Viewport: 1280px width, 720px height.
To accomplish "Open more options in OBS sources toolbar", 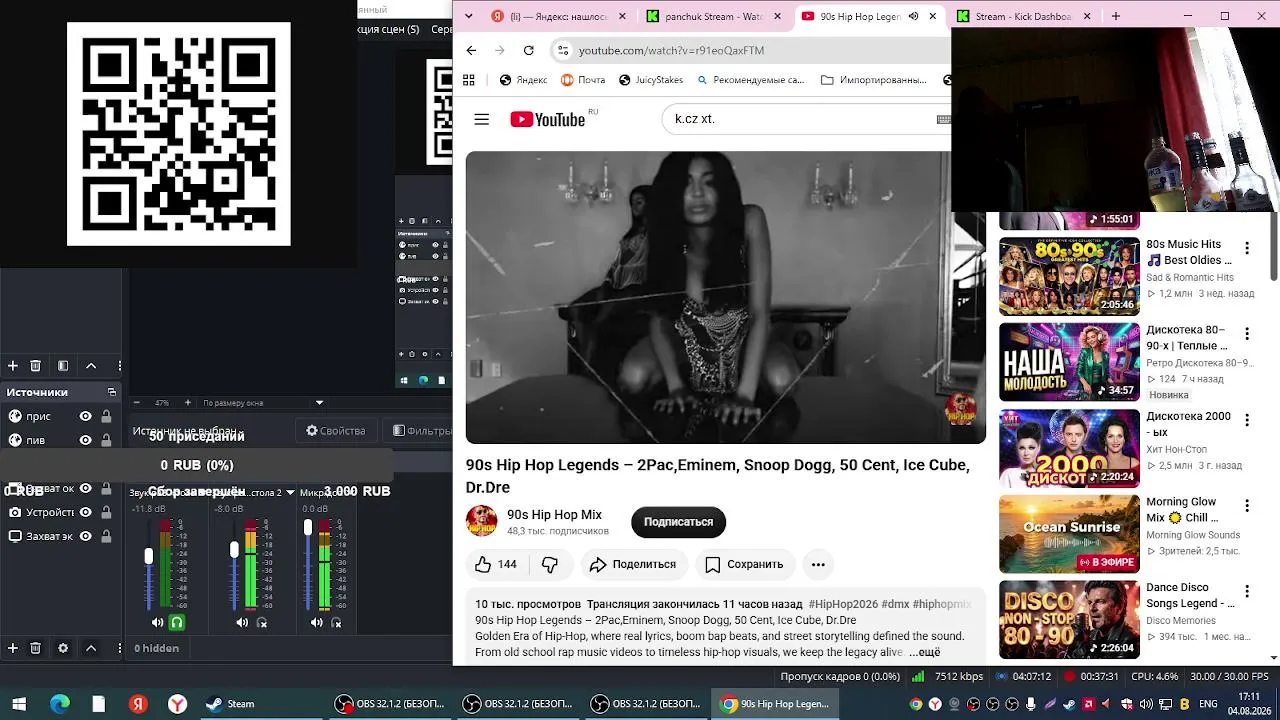I will 119,648.
